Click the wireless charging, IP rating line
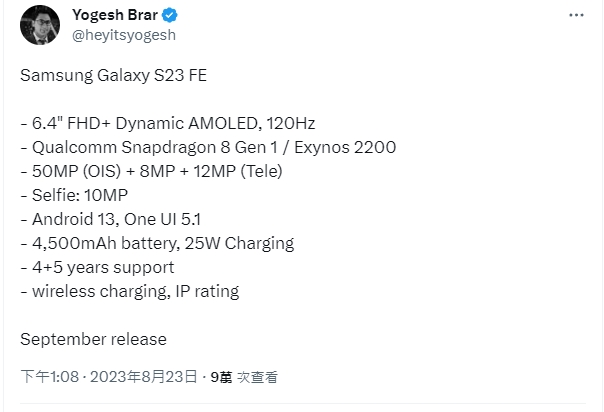Image resolution: width=604 pixels, height=412 pixels. pyautogui.click(x=130, y=291)
